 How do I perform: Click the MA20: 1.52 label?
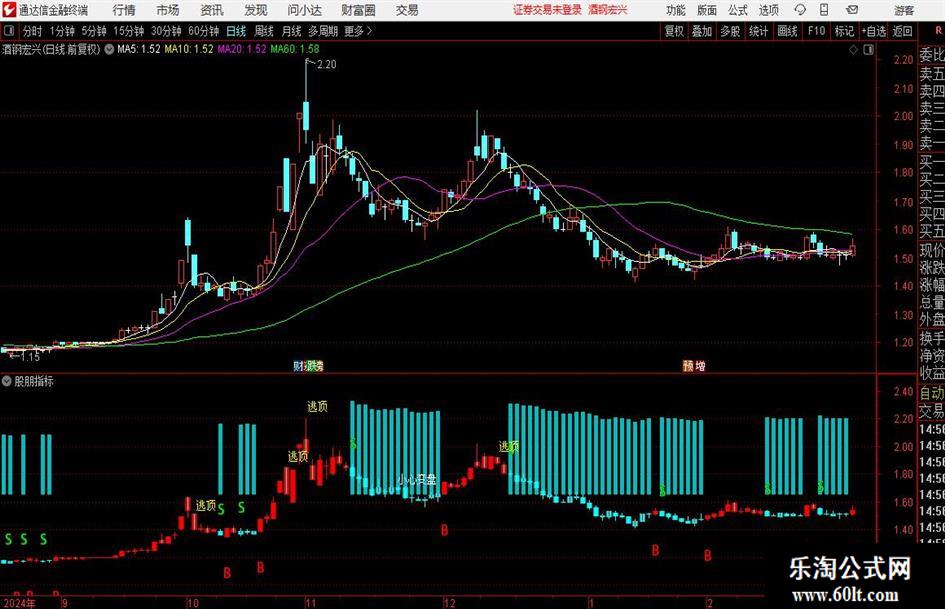point(242,49)
